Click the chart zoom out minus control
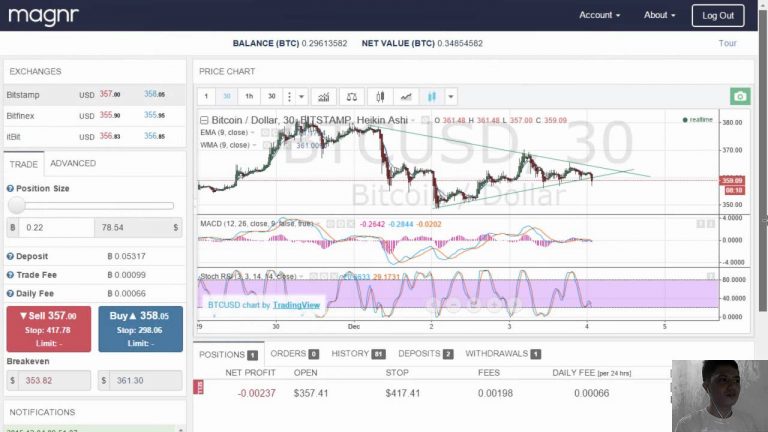Image resolution: width=768 pixels, height=432 pixels. 453,305
